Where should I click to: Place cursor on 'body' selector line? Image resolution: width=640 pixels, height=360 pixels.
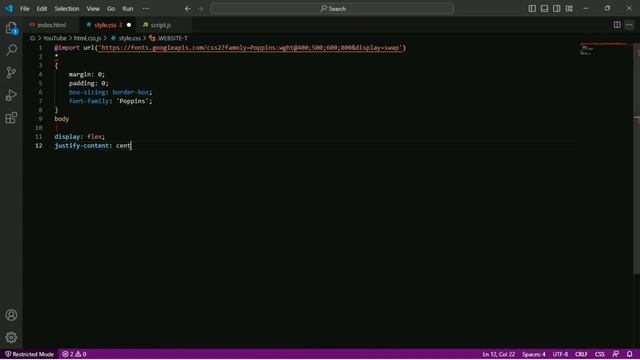coord(62,119)
